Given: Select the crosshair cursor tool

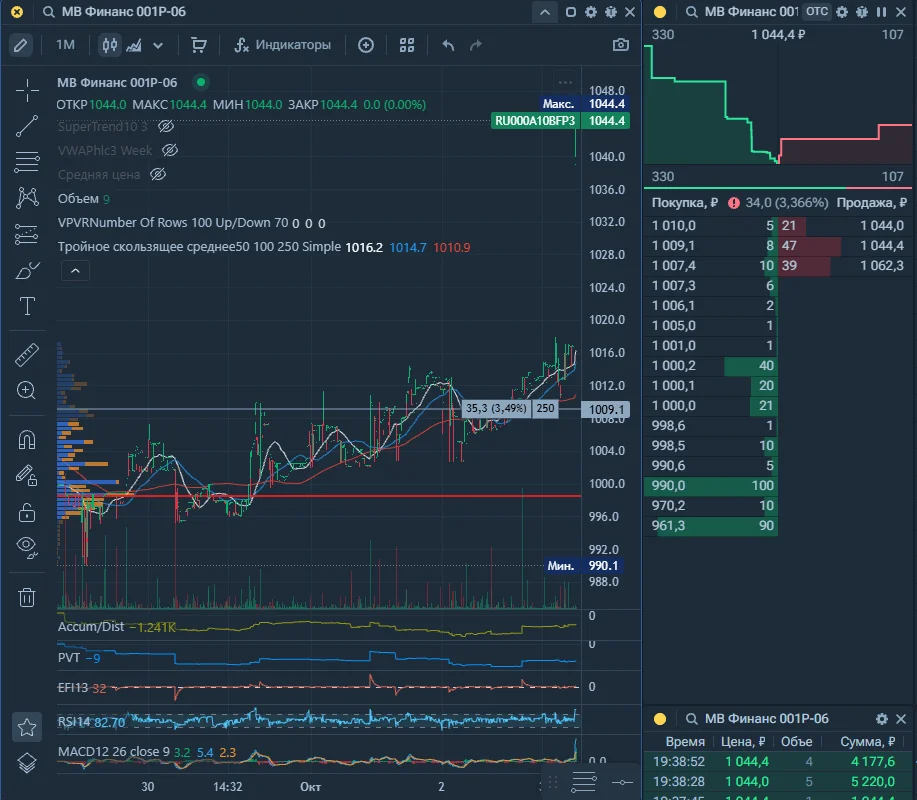Looking at the screenshot, I should click(27, 90).
